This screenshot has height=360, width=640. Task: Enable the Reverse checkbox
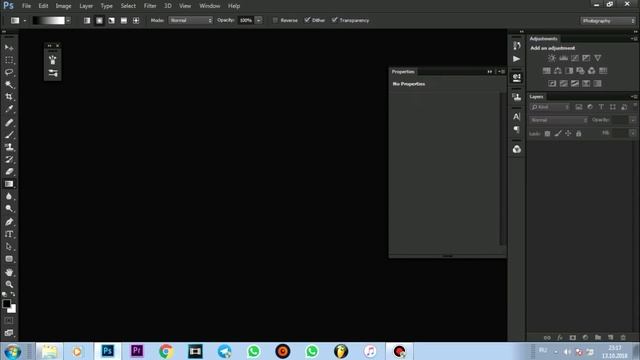tap(276, 20)
